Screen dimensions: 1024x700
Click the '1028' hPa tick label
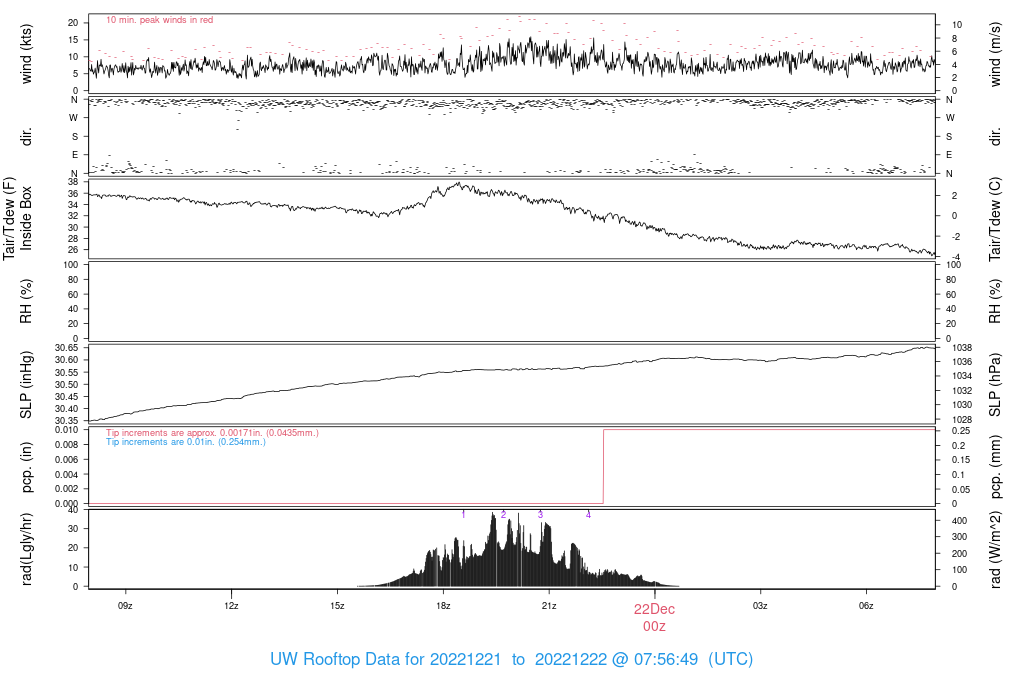point(962,419)
